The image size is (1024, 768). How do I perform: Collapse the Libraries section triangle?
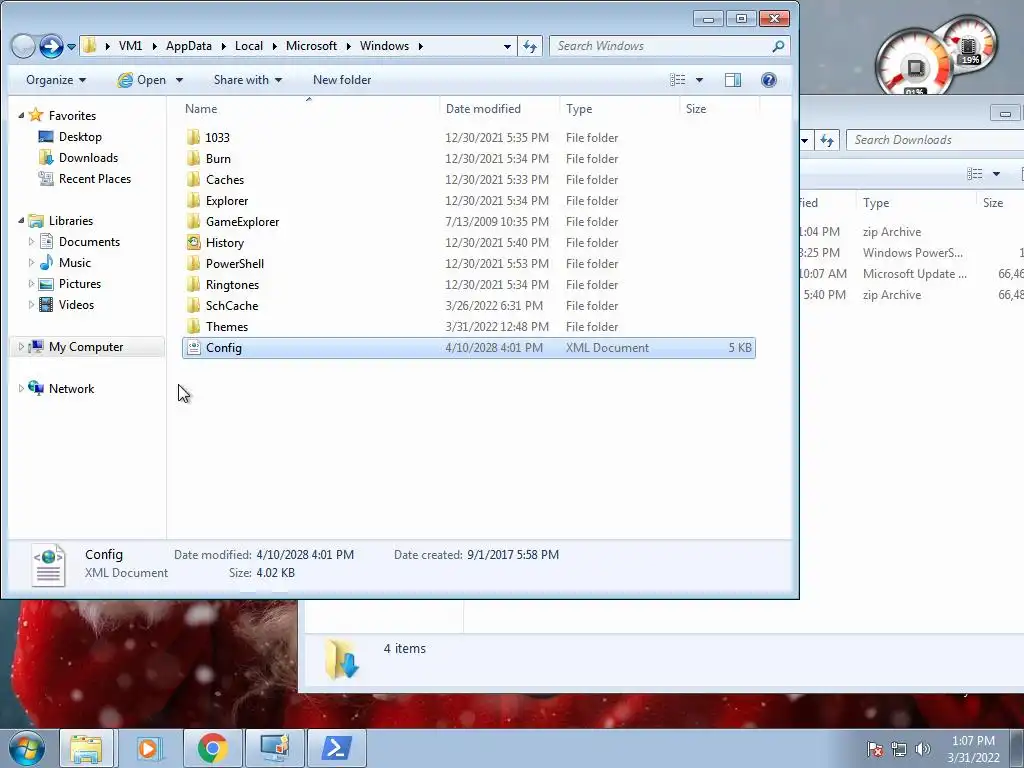point(21,220)
